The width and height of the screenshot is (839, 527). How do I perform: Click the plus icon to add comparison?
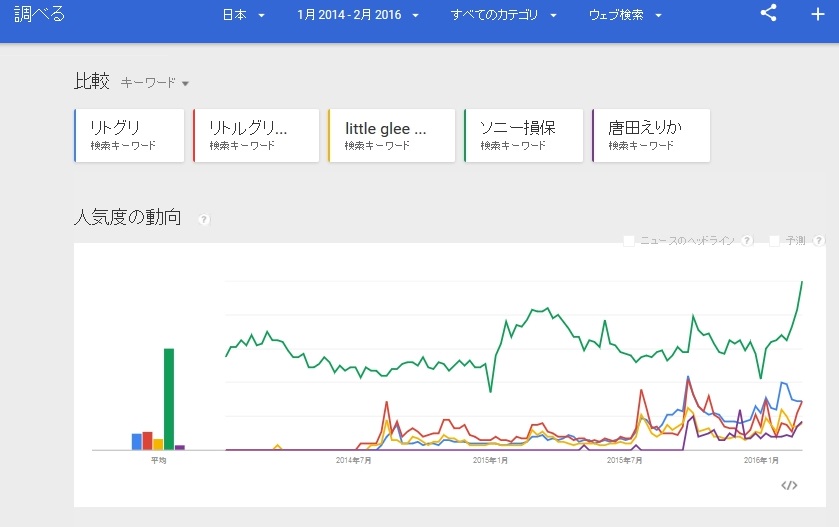(x=817, y=14)
